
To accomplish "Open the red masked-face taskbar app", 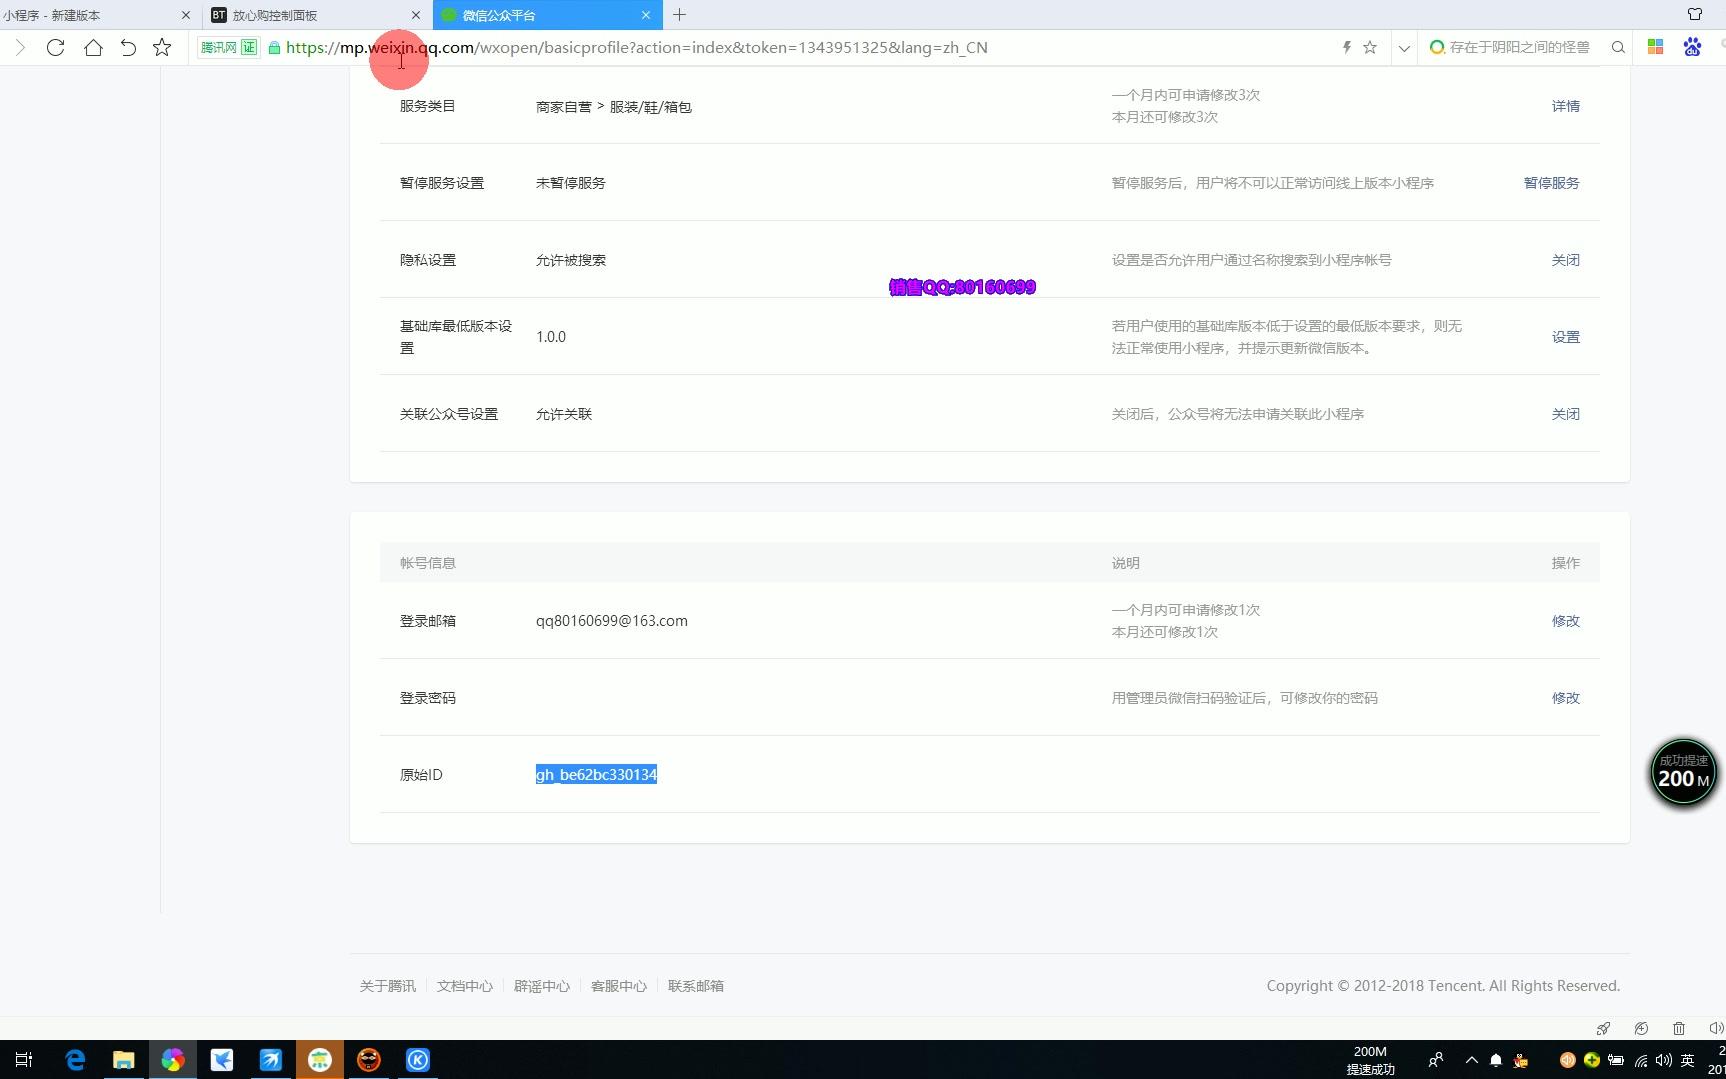I will tap(368, 1060).
